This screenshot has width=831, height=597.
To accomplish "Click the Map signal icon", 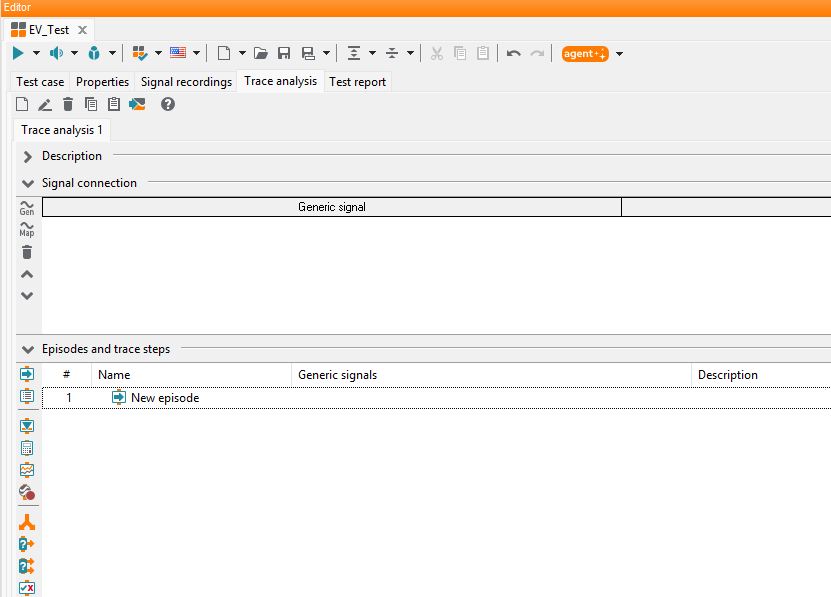I will pos(27,230).
